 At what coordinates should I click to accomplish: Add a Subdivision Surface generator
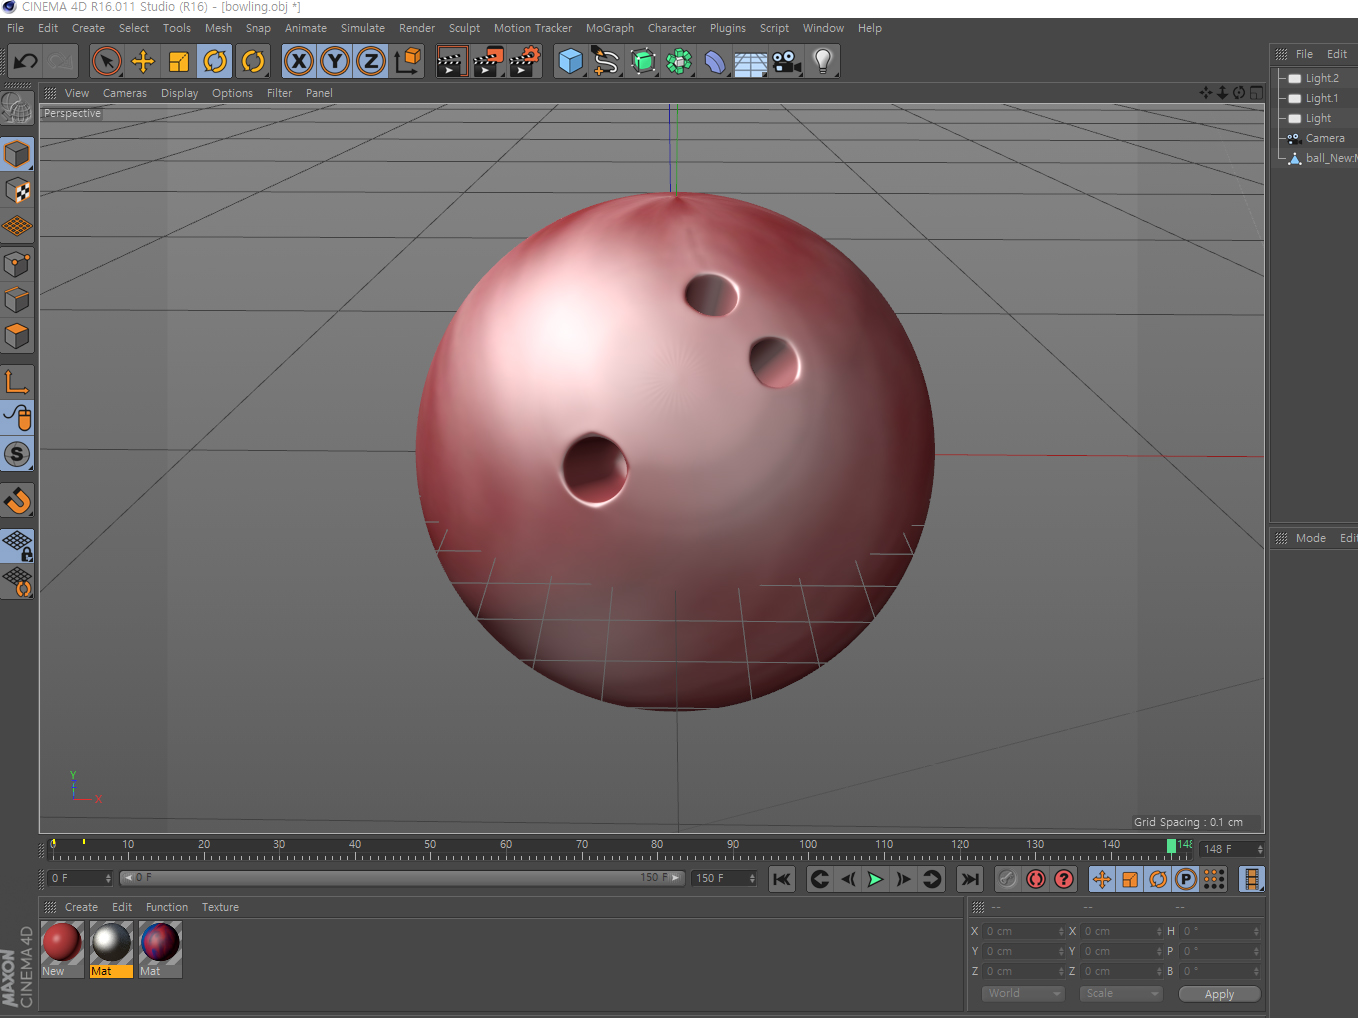[643, 61]
